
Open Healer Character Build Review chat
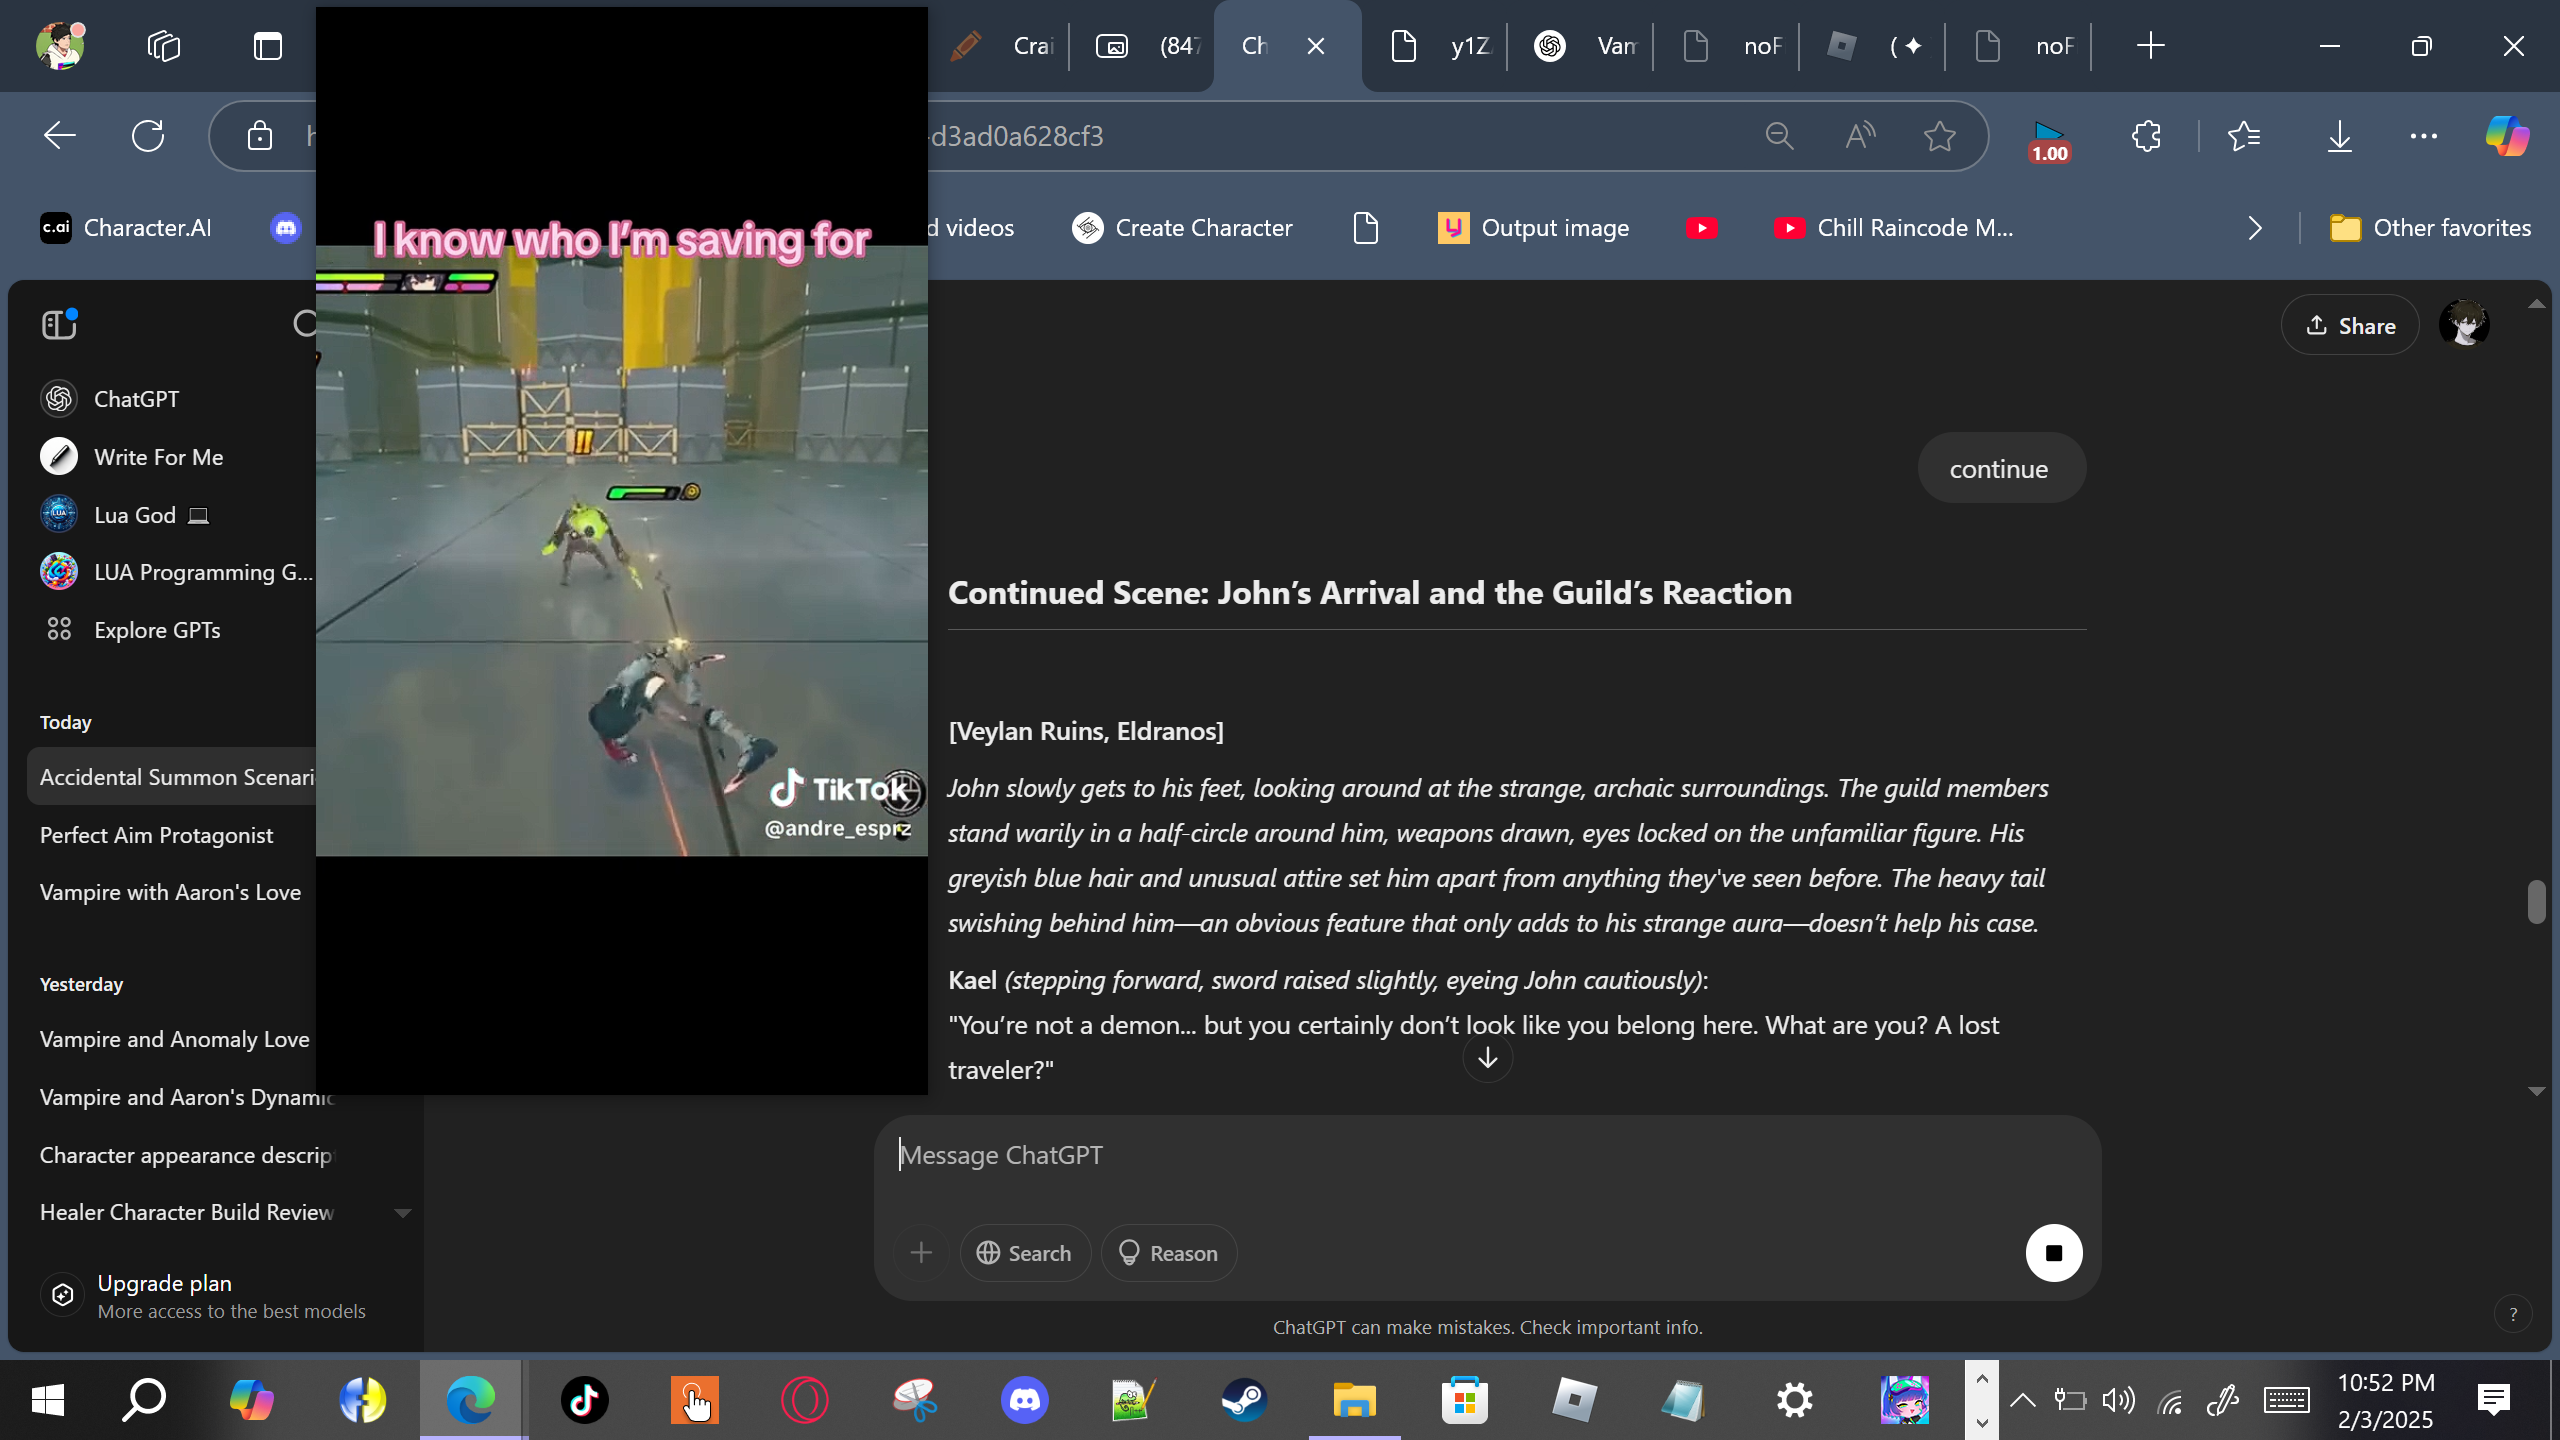tap(187, 1212)
